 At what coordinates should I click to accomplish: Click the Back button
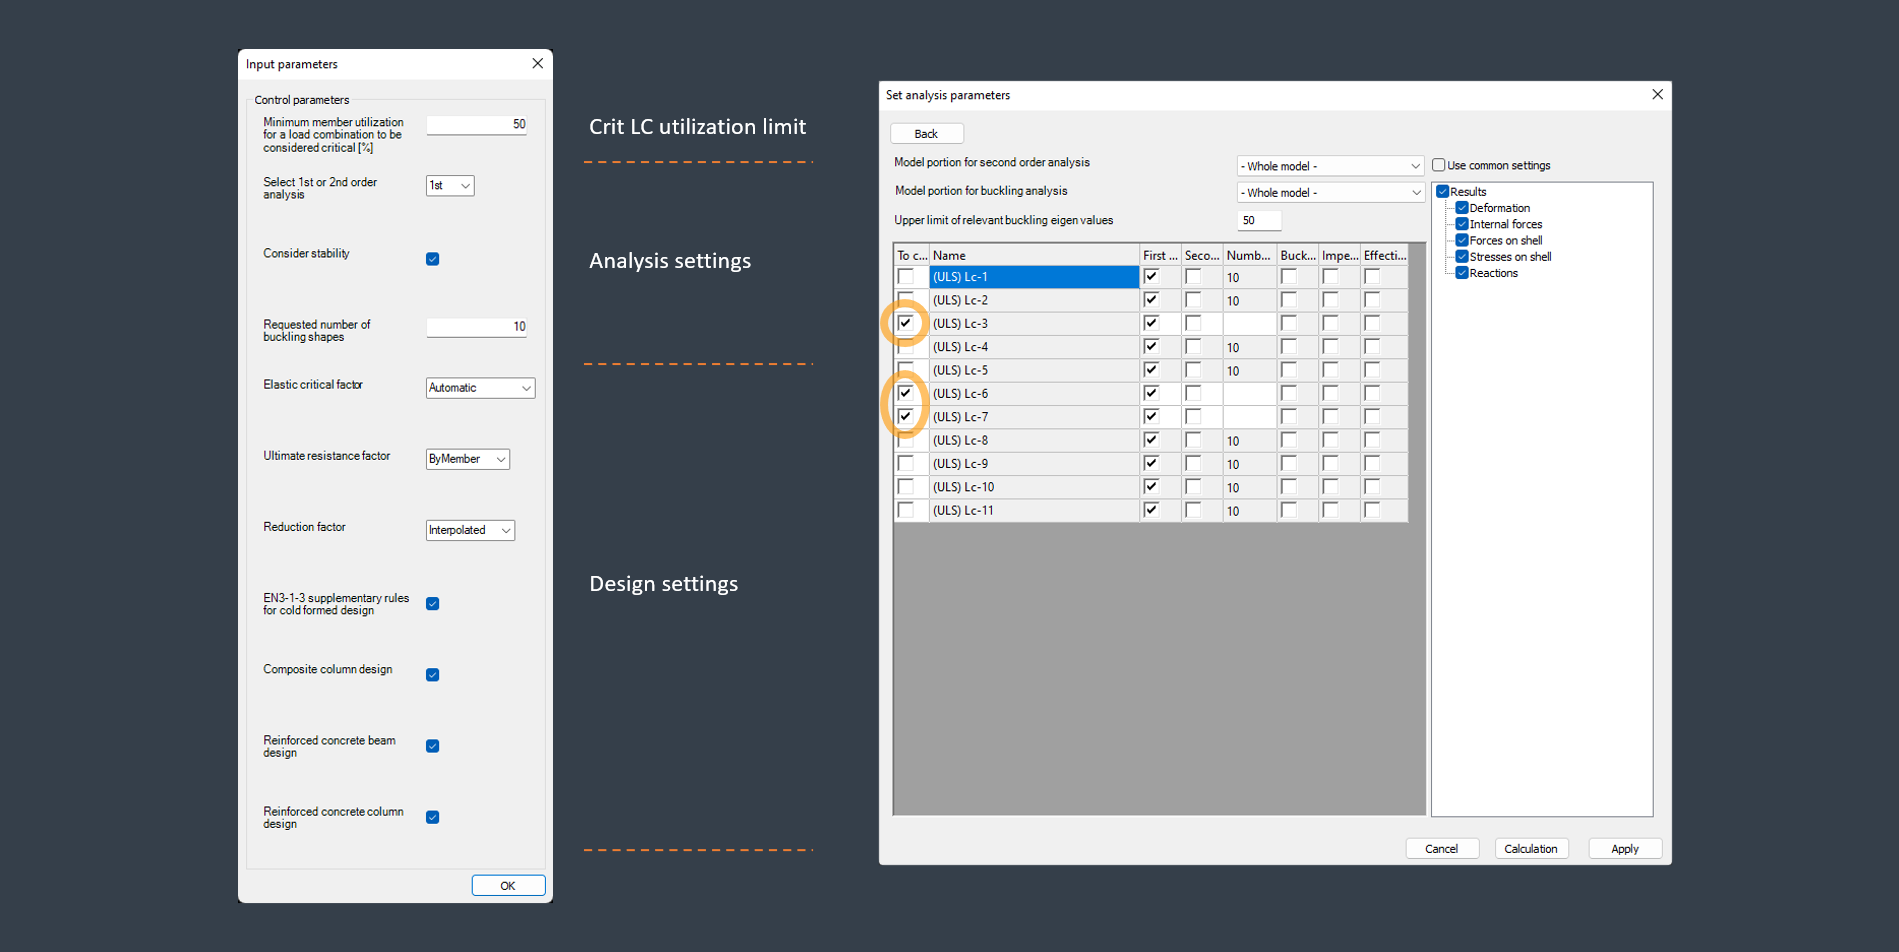point(926,134)
